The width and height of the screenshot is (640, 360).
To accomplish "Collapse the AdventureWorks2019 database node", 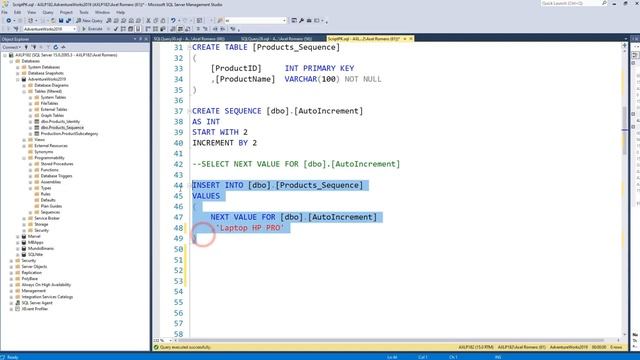I will pyautogui.click(x=18, y=79).
